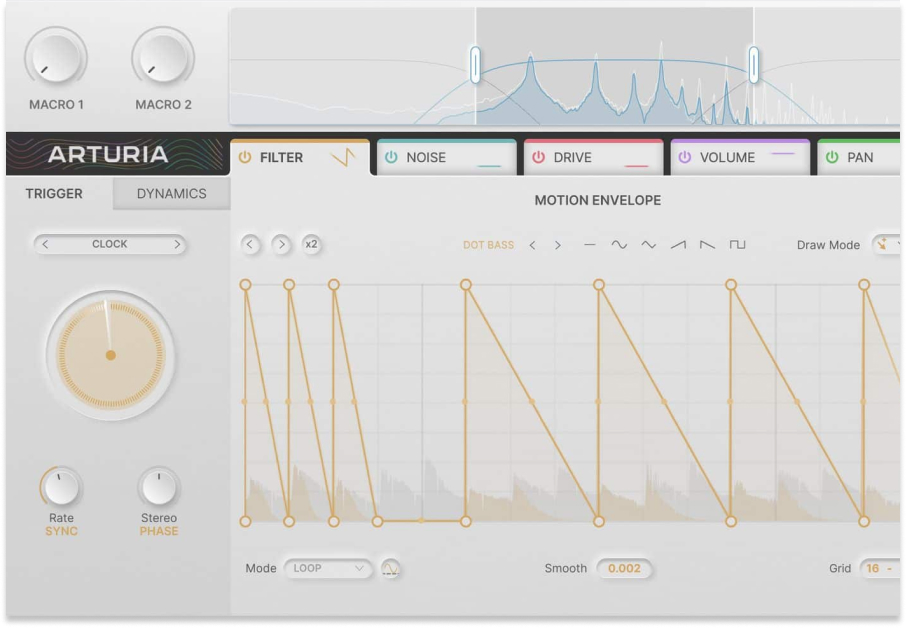This screenshot has width=906, height=628.
Task: Select the square wave shape preset
Action: [738, 245]
